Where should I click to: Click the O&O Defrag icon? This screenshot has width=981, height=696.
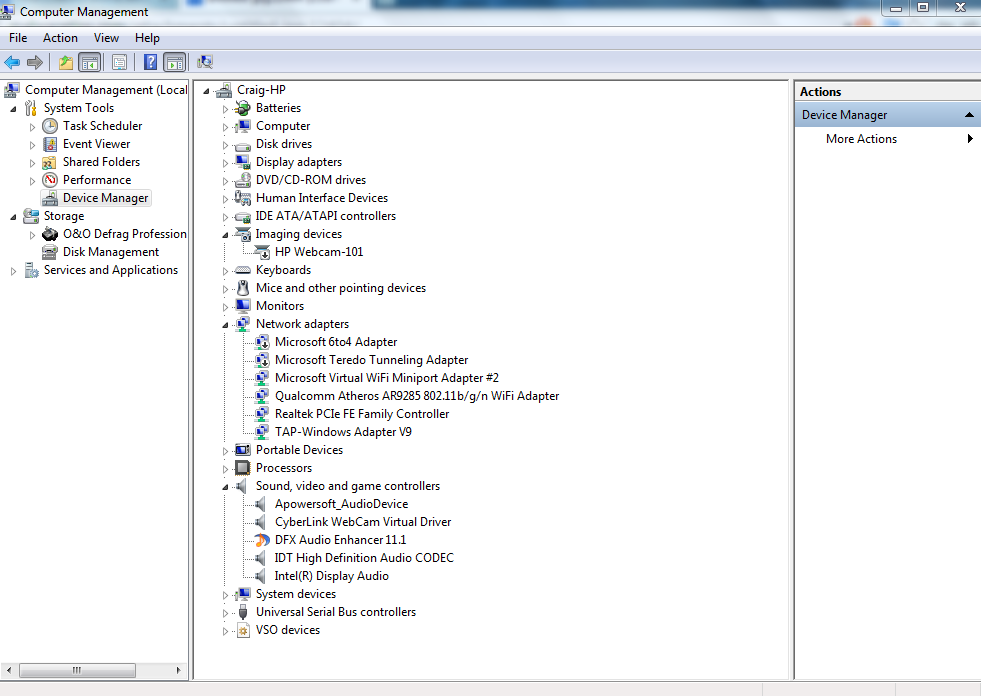[50, 234]
